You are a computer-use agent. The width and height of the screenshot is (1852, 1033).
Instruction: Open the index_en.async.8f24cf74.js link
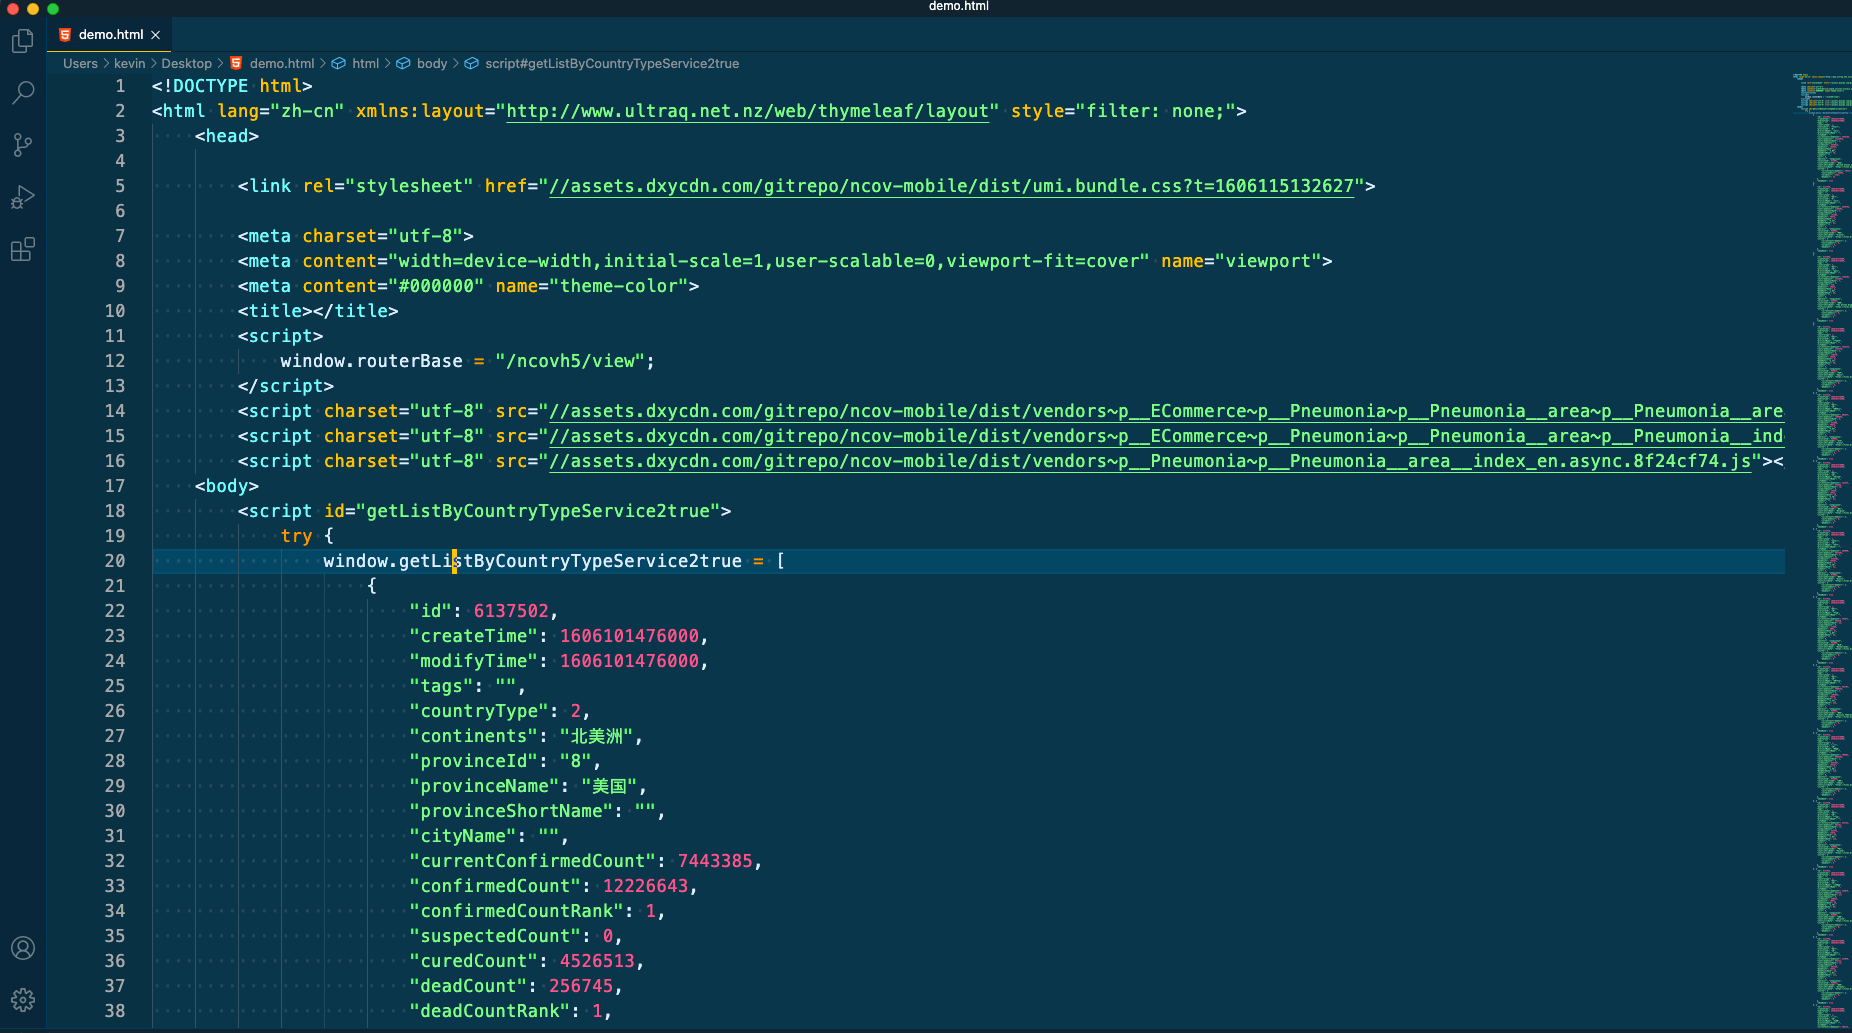(1150, 461)
